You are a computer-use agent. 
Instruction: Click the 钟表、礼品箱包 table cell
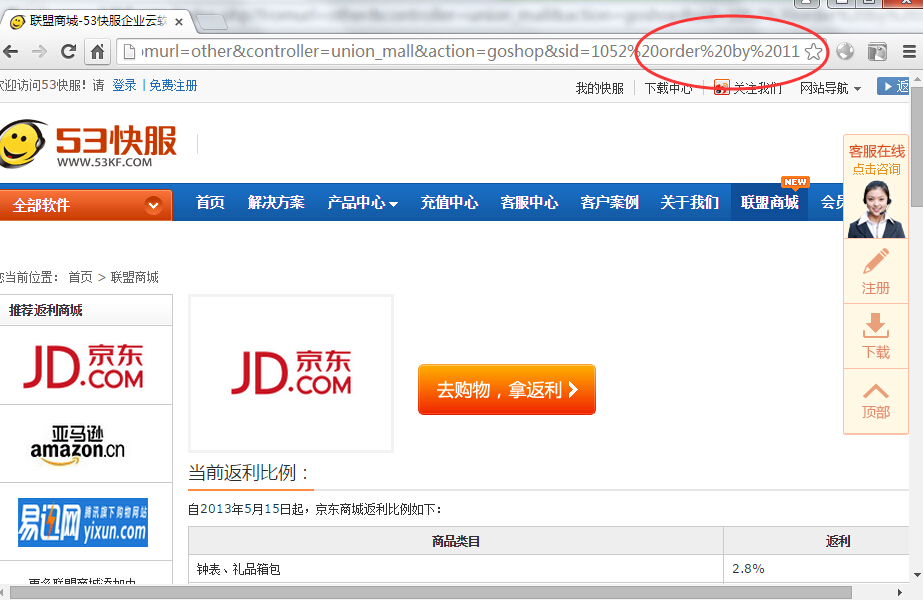(x=456, y=569)
